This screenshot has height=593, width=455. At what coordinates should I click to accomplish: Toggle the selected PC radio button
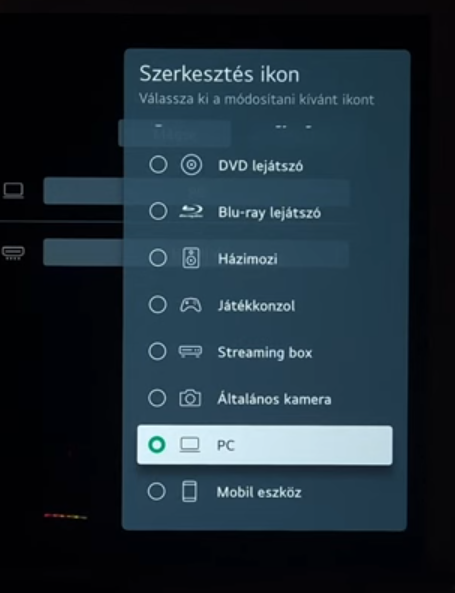(157, 445)
